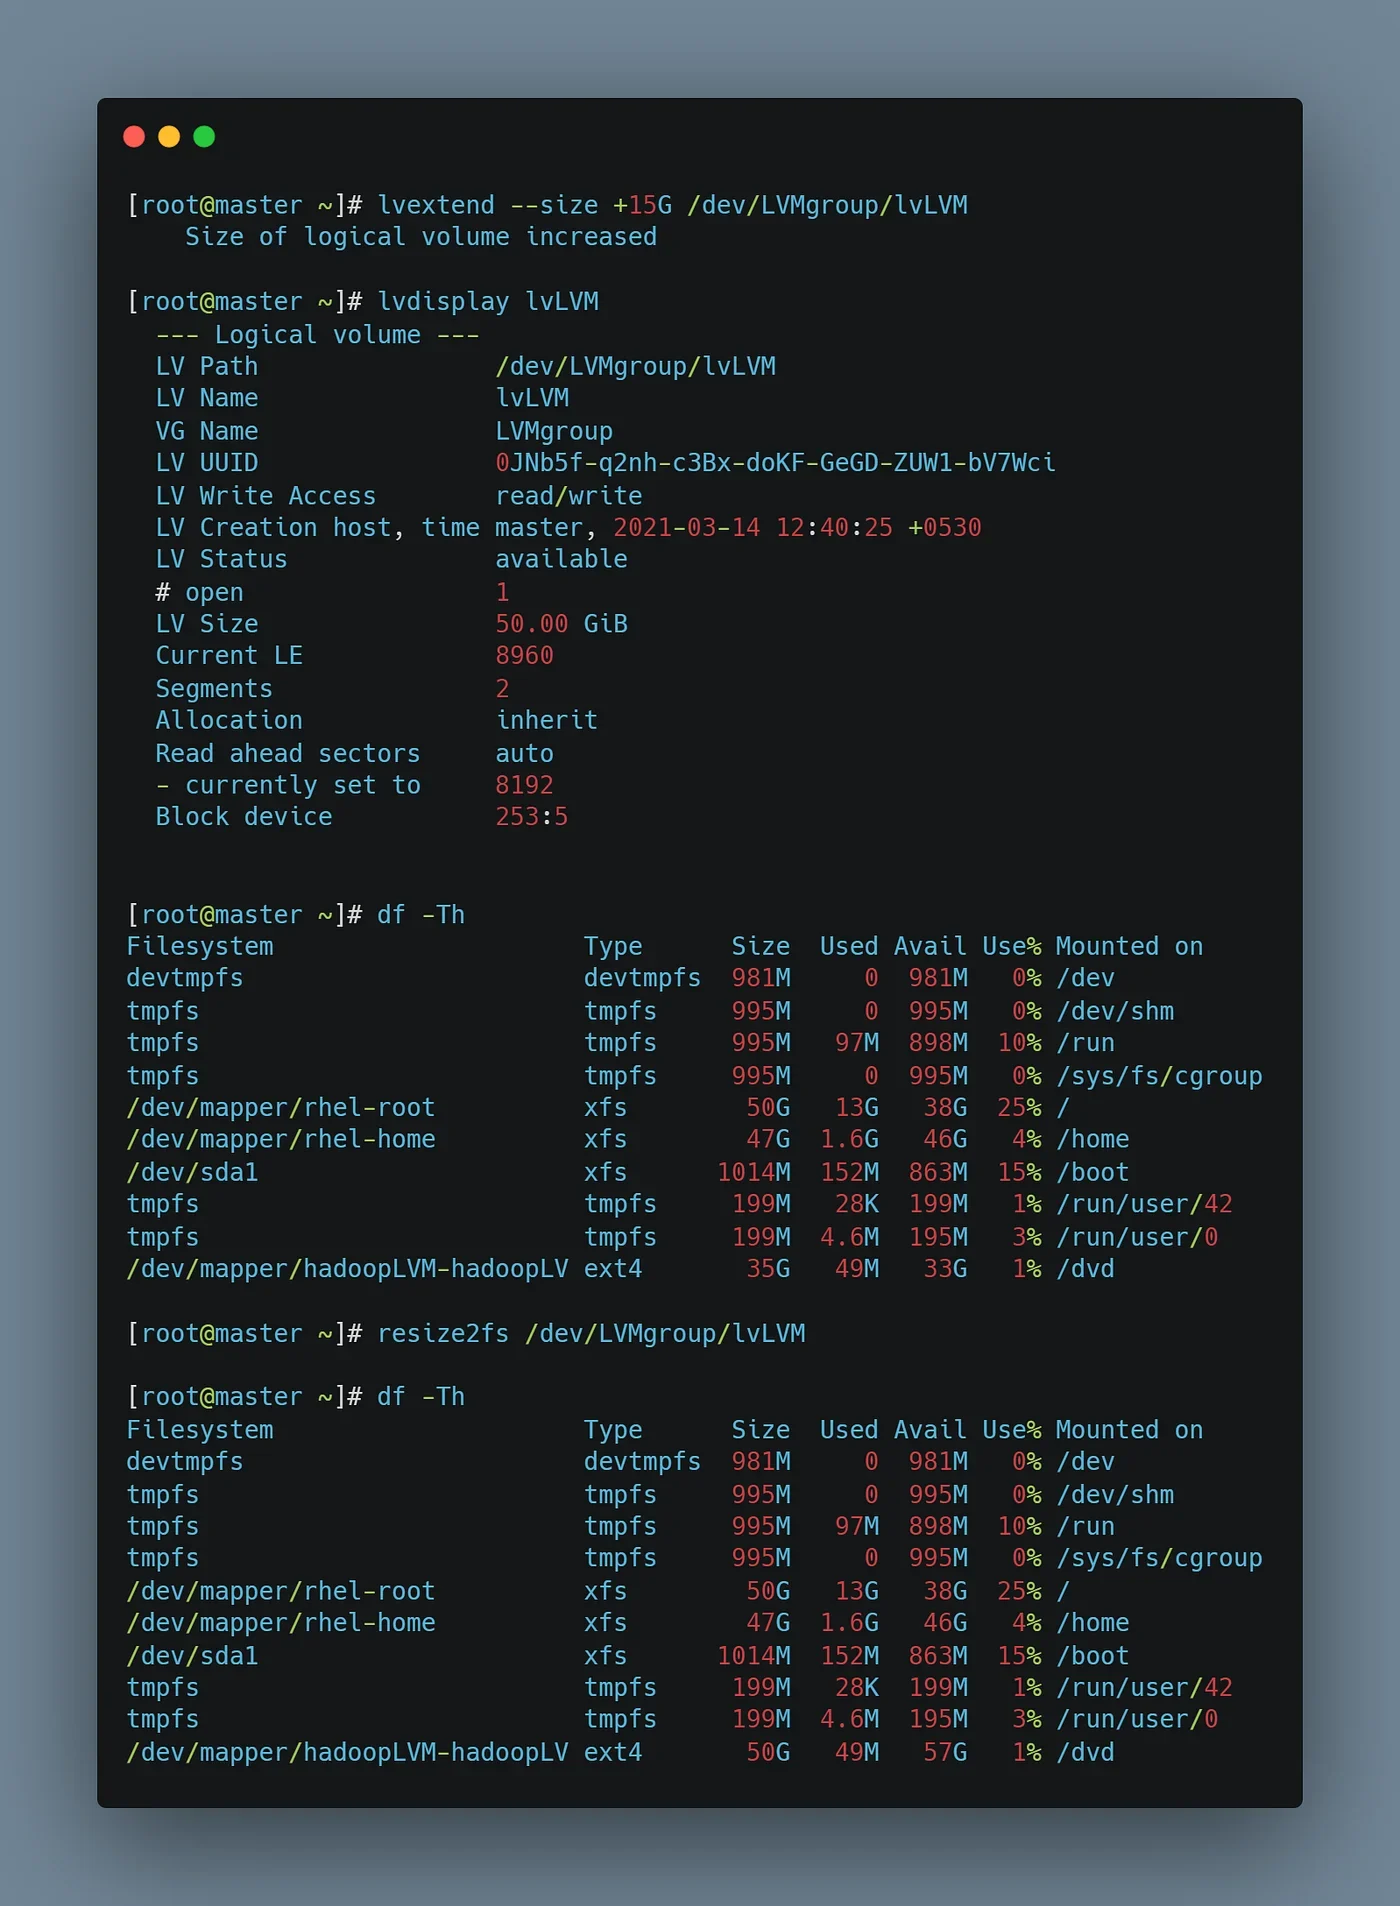Click 'Read ahead sectors' value 'auto'
1400x1906 pixels.
point(525,753)
